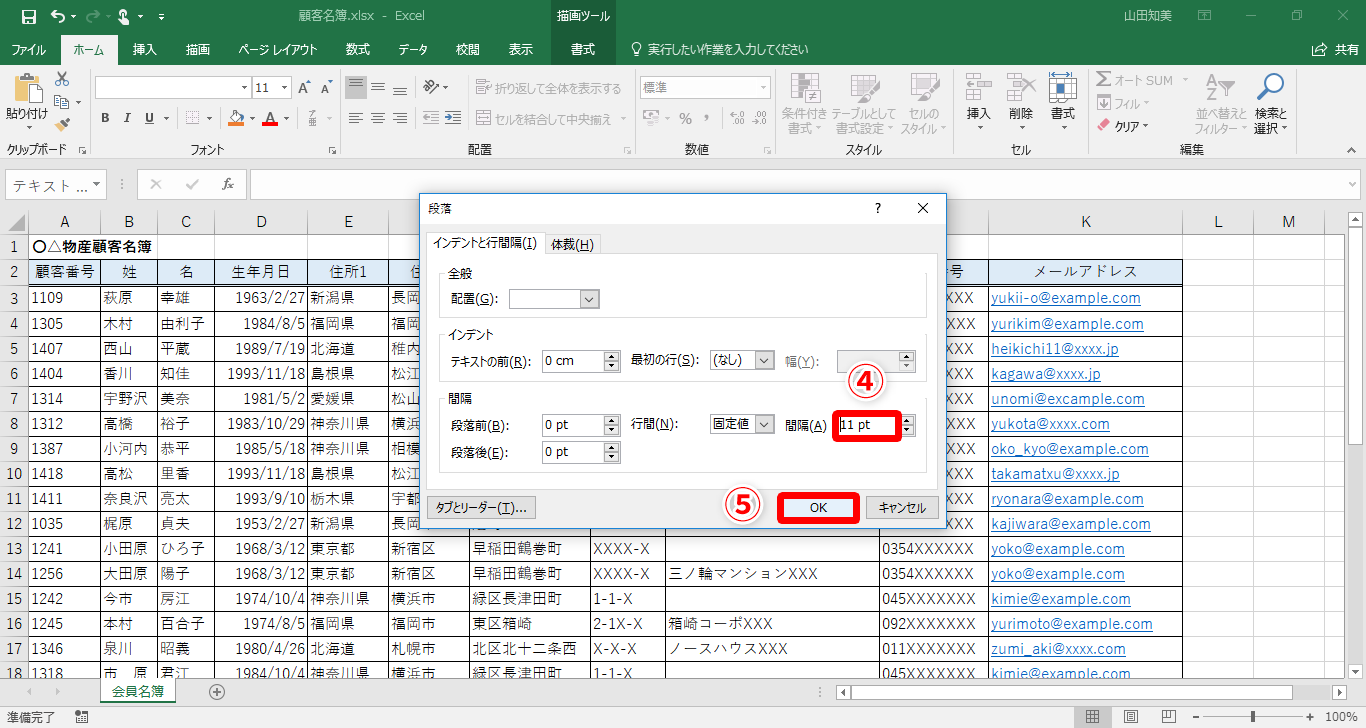Decrease the font size
The image size is (1366, 728).
click(x=327, y=88)
